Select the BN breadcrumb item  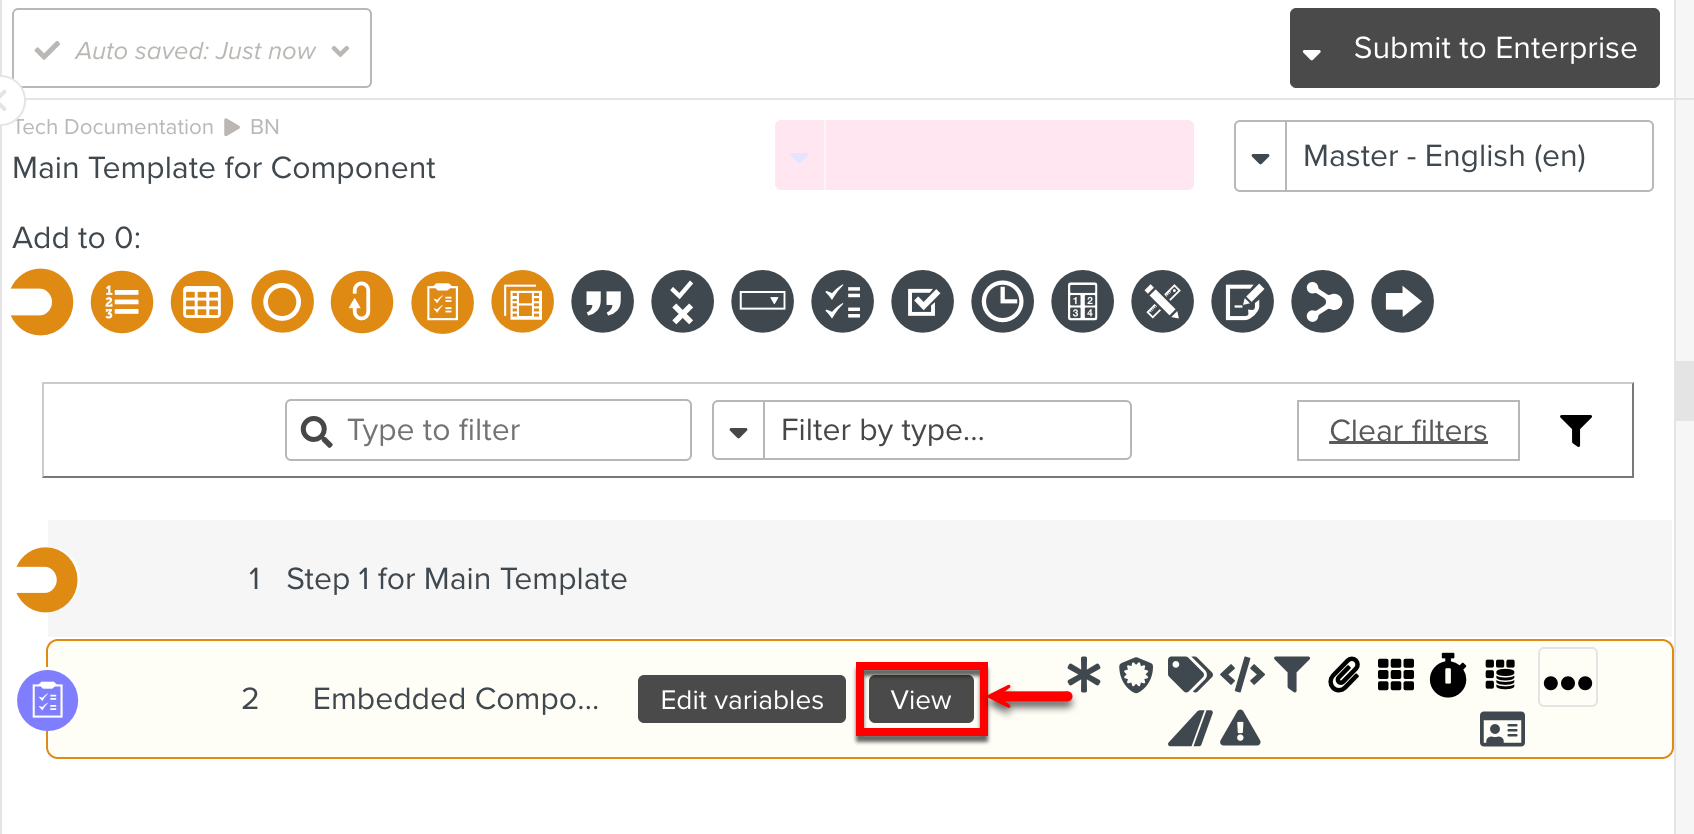[x=264, y=126]
